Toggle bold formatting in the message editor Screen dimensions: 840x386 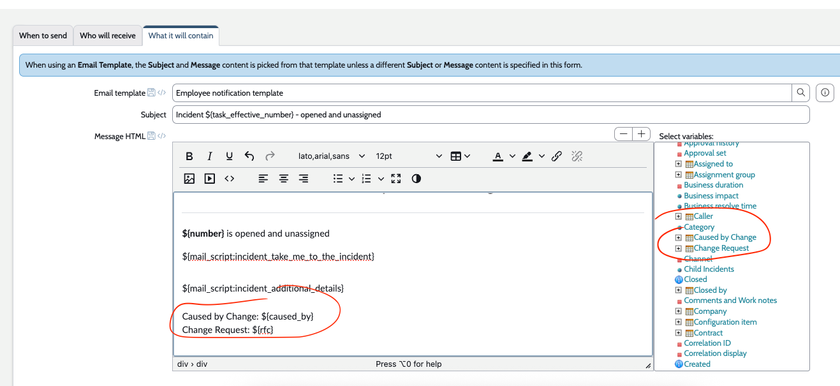coord(189,156)
